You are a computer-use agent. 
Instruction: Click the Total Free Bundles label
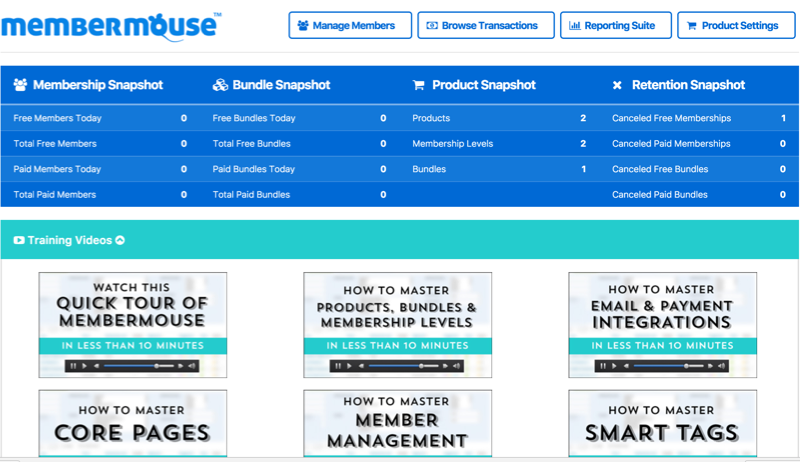(x=252, y=144)
